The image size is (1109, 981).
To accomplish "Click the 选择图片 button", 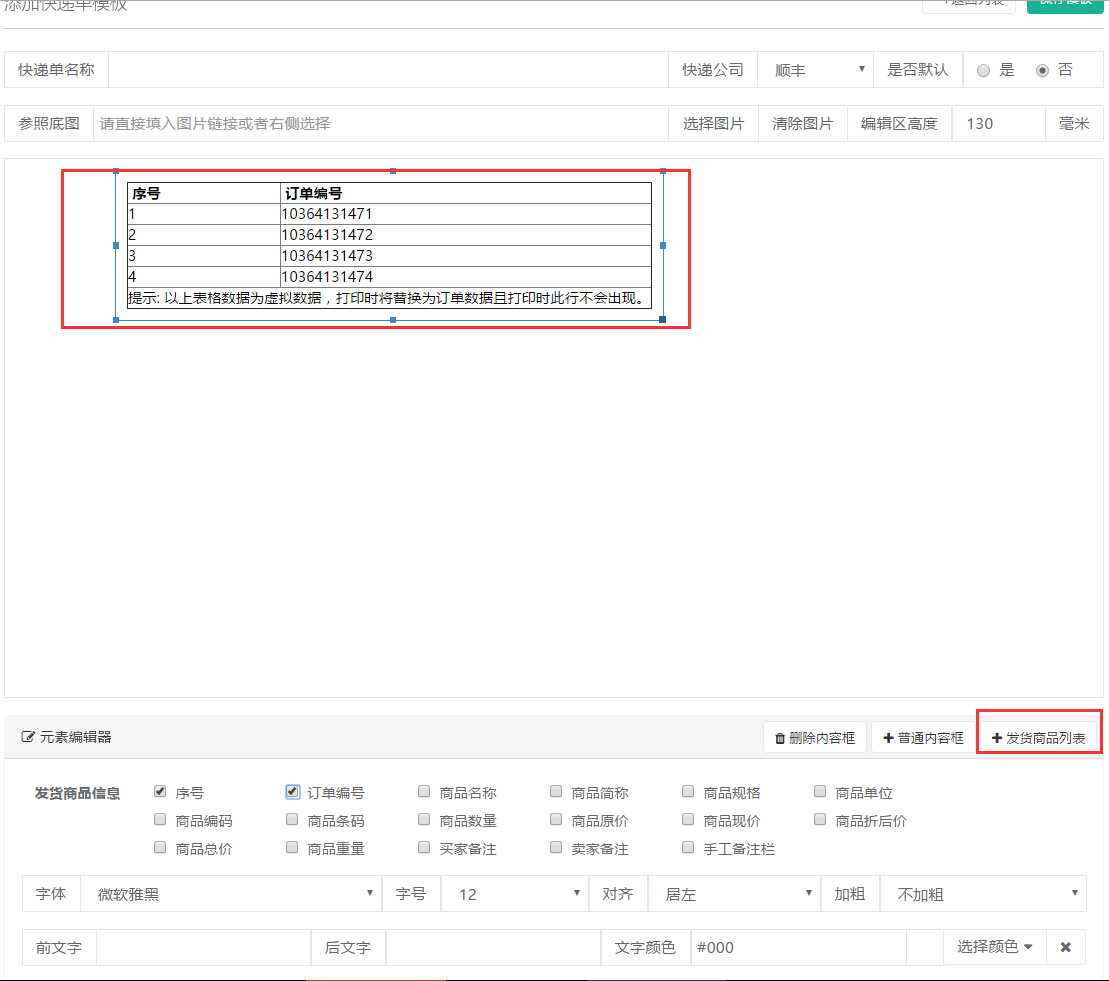I will coord(713,124).
